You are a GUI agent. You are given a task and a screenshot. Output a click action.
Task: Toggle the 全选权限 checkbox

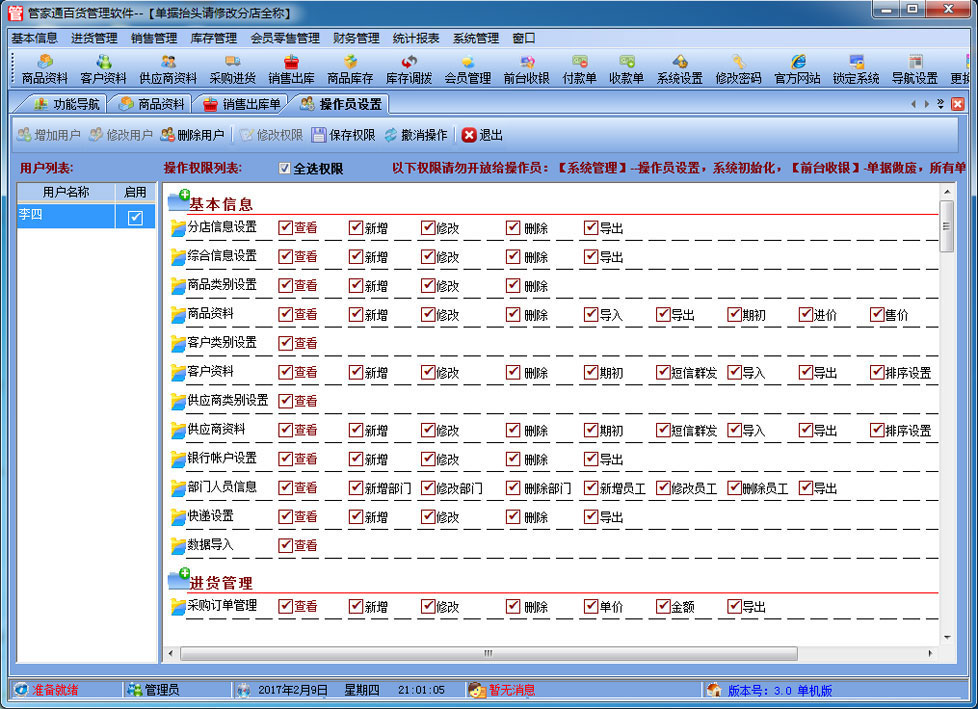click(285, 169)
